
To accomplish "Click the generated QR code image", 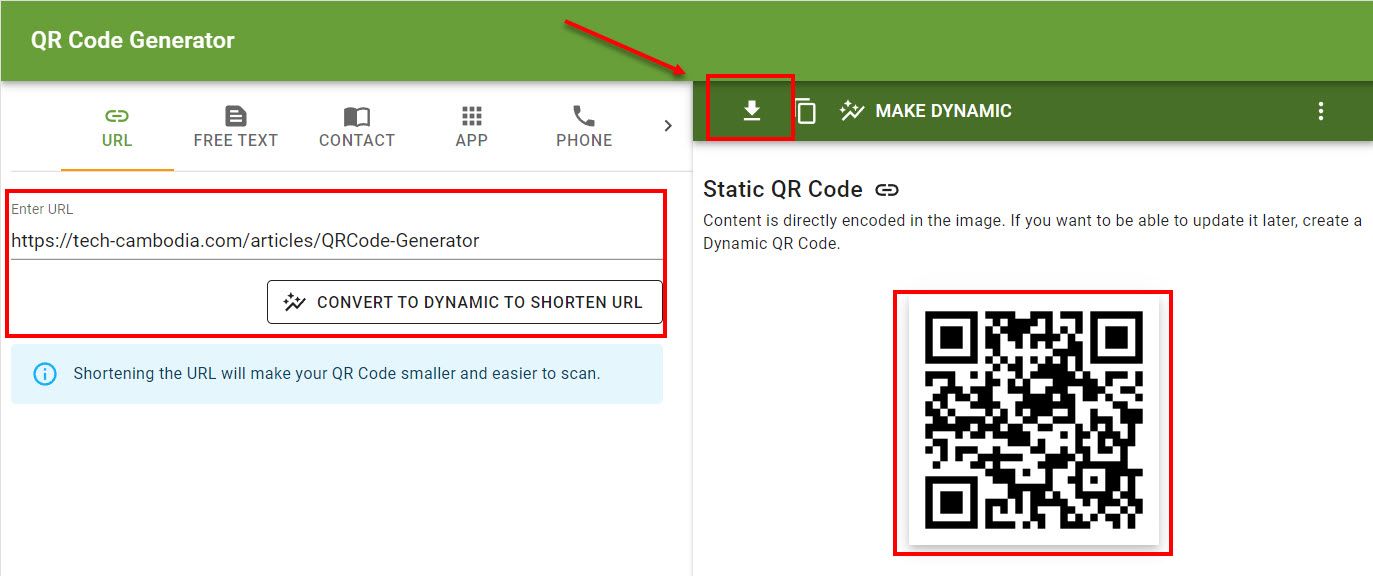I will 1033,422.
